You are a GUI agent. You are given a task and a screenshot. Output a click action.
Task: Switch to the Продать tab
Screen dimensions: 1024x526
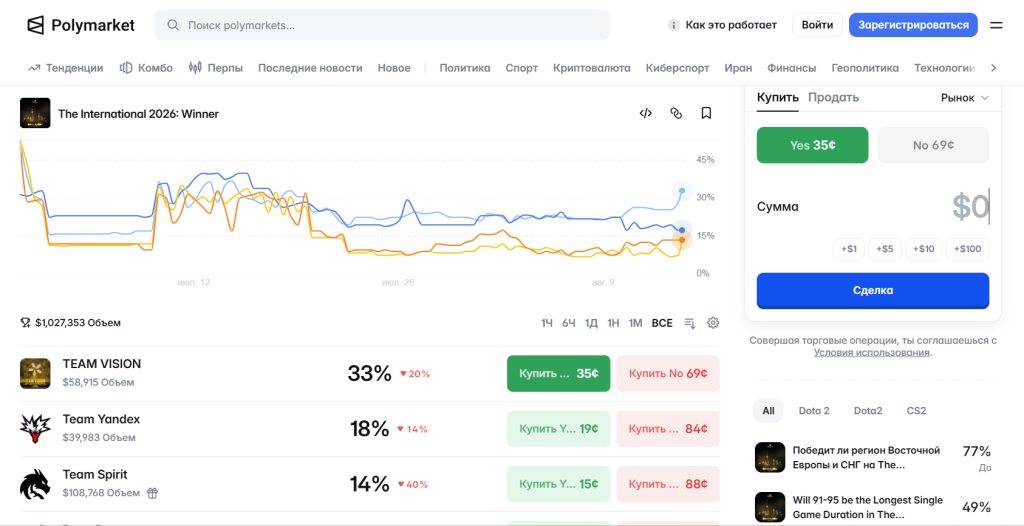(x=833, y=98)
